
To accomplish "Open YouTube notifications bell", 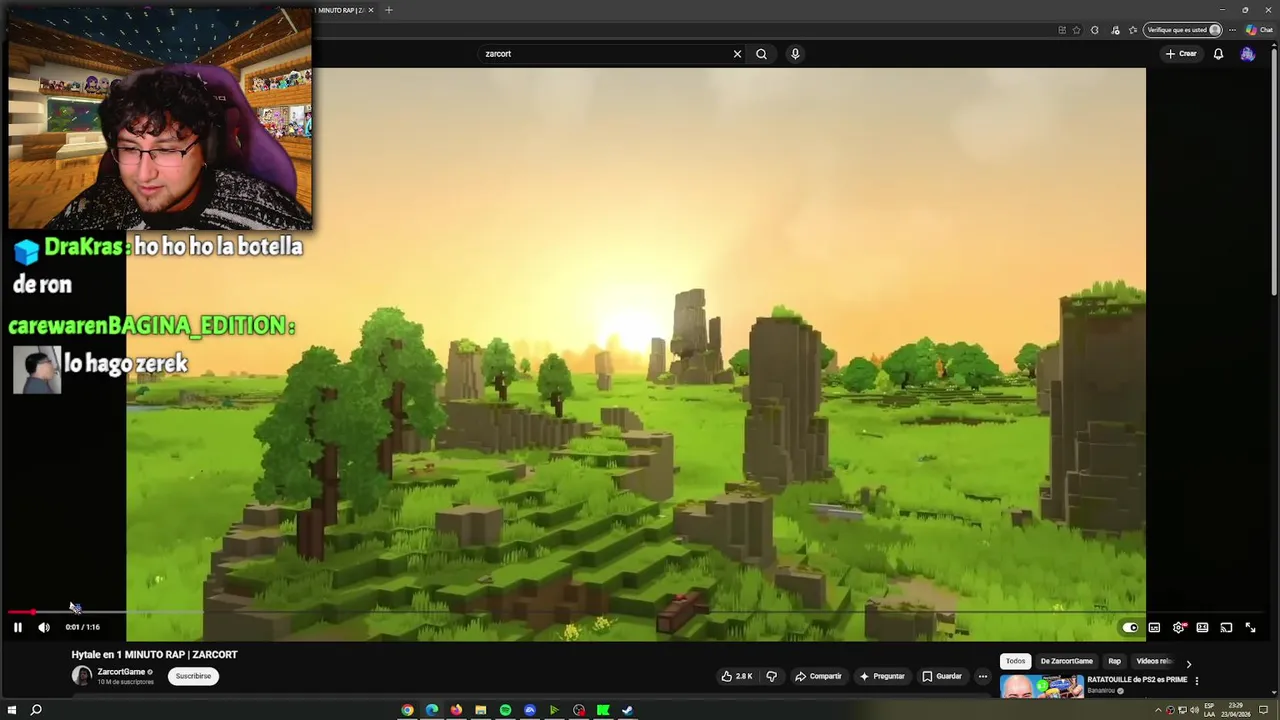I will pyautogui.click(x=1218, y=54).
